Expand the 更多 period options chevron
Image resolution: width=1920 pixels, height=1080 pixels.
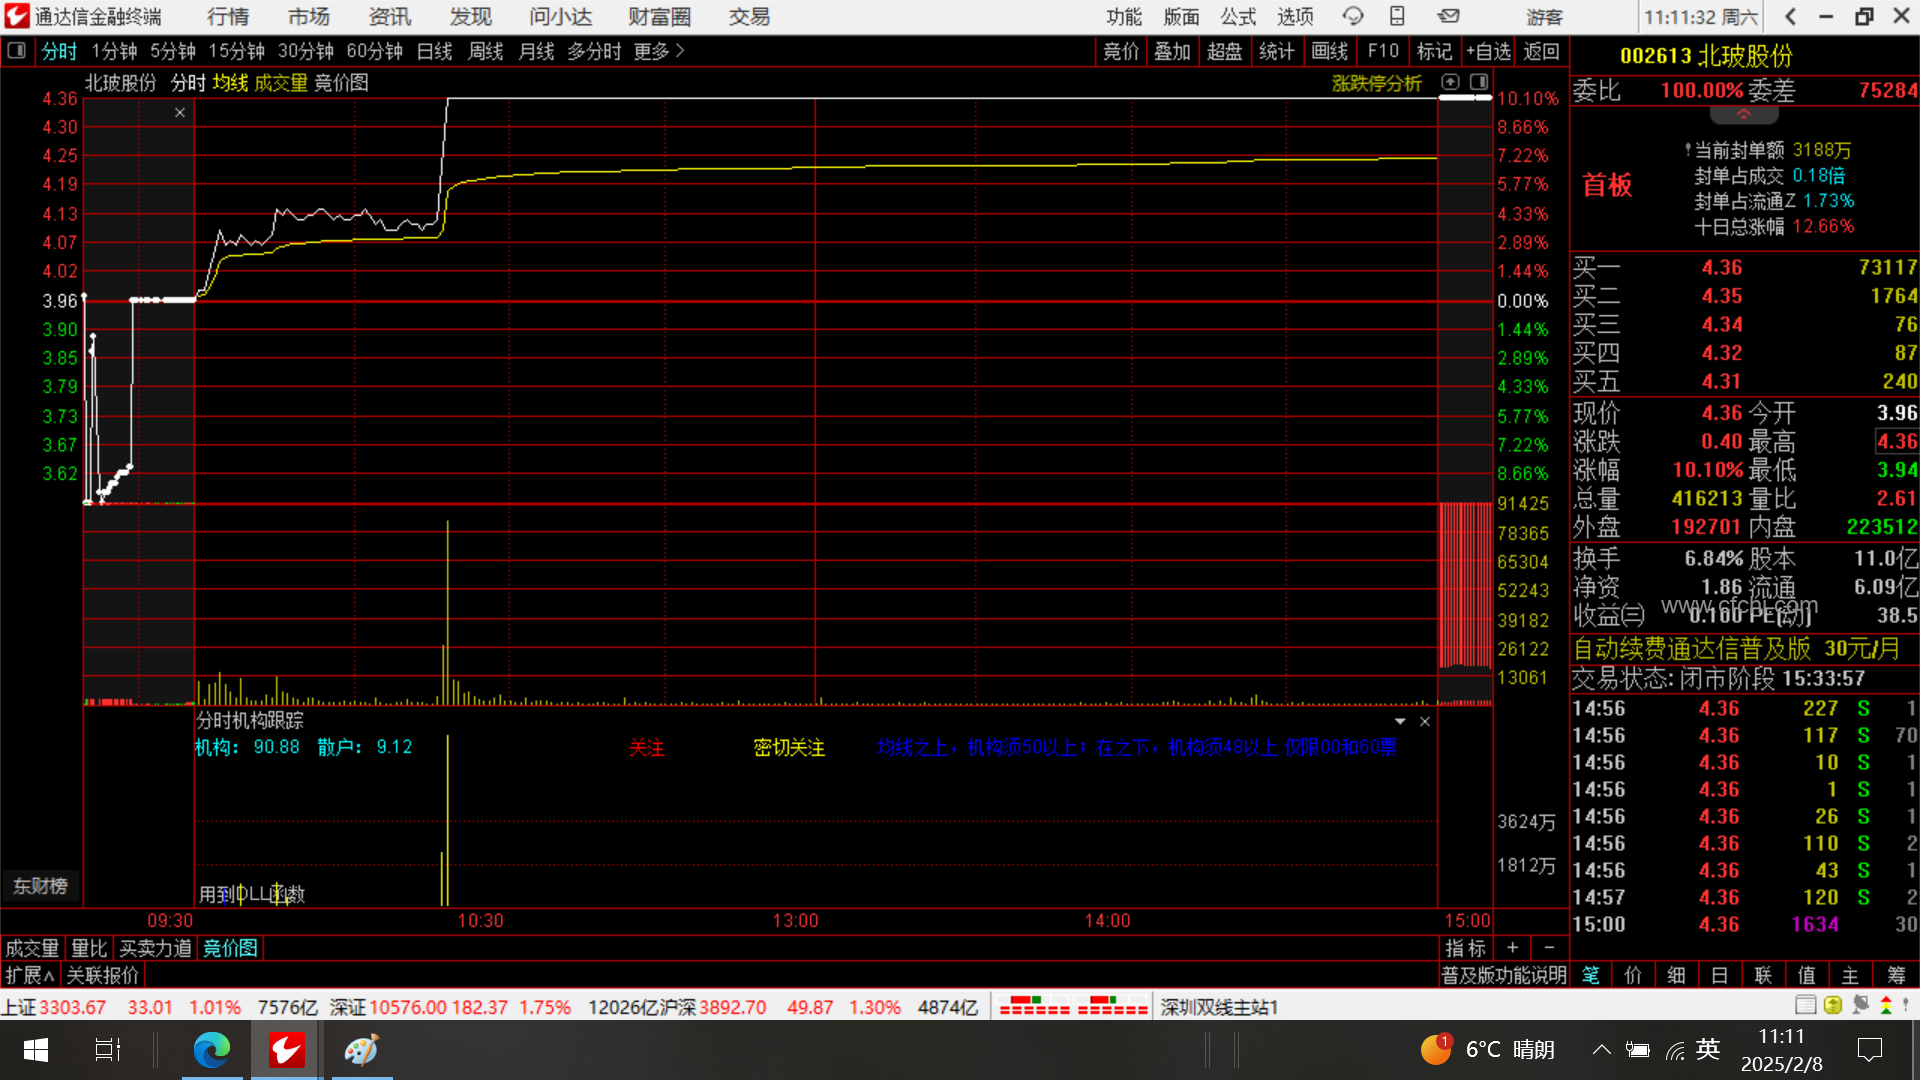680,51
